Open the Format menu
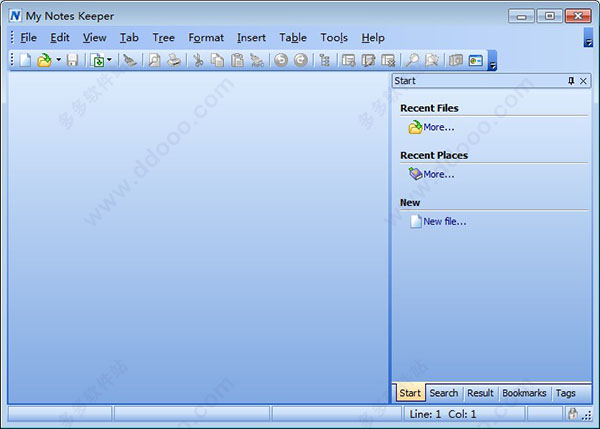 click(206, 38)
